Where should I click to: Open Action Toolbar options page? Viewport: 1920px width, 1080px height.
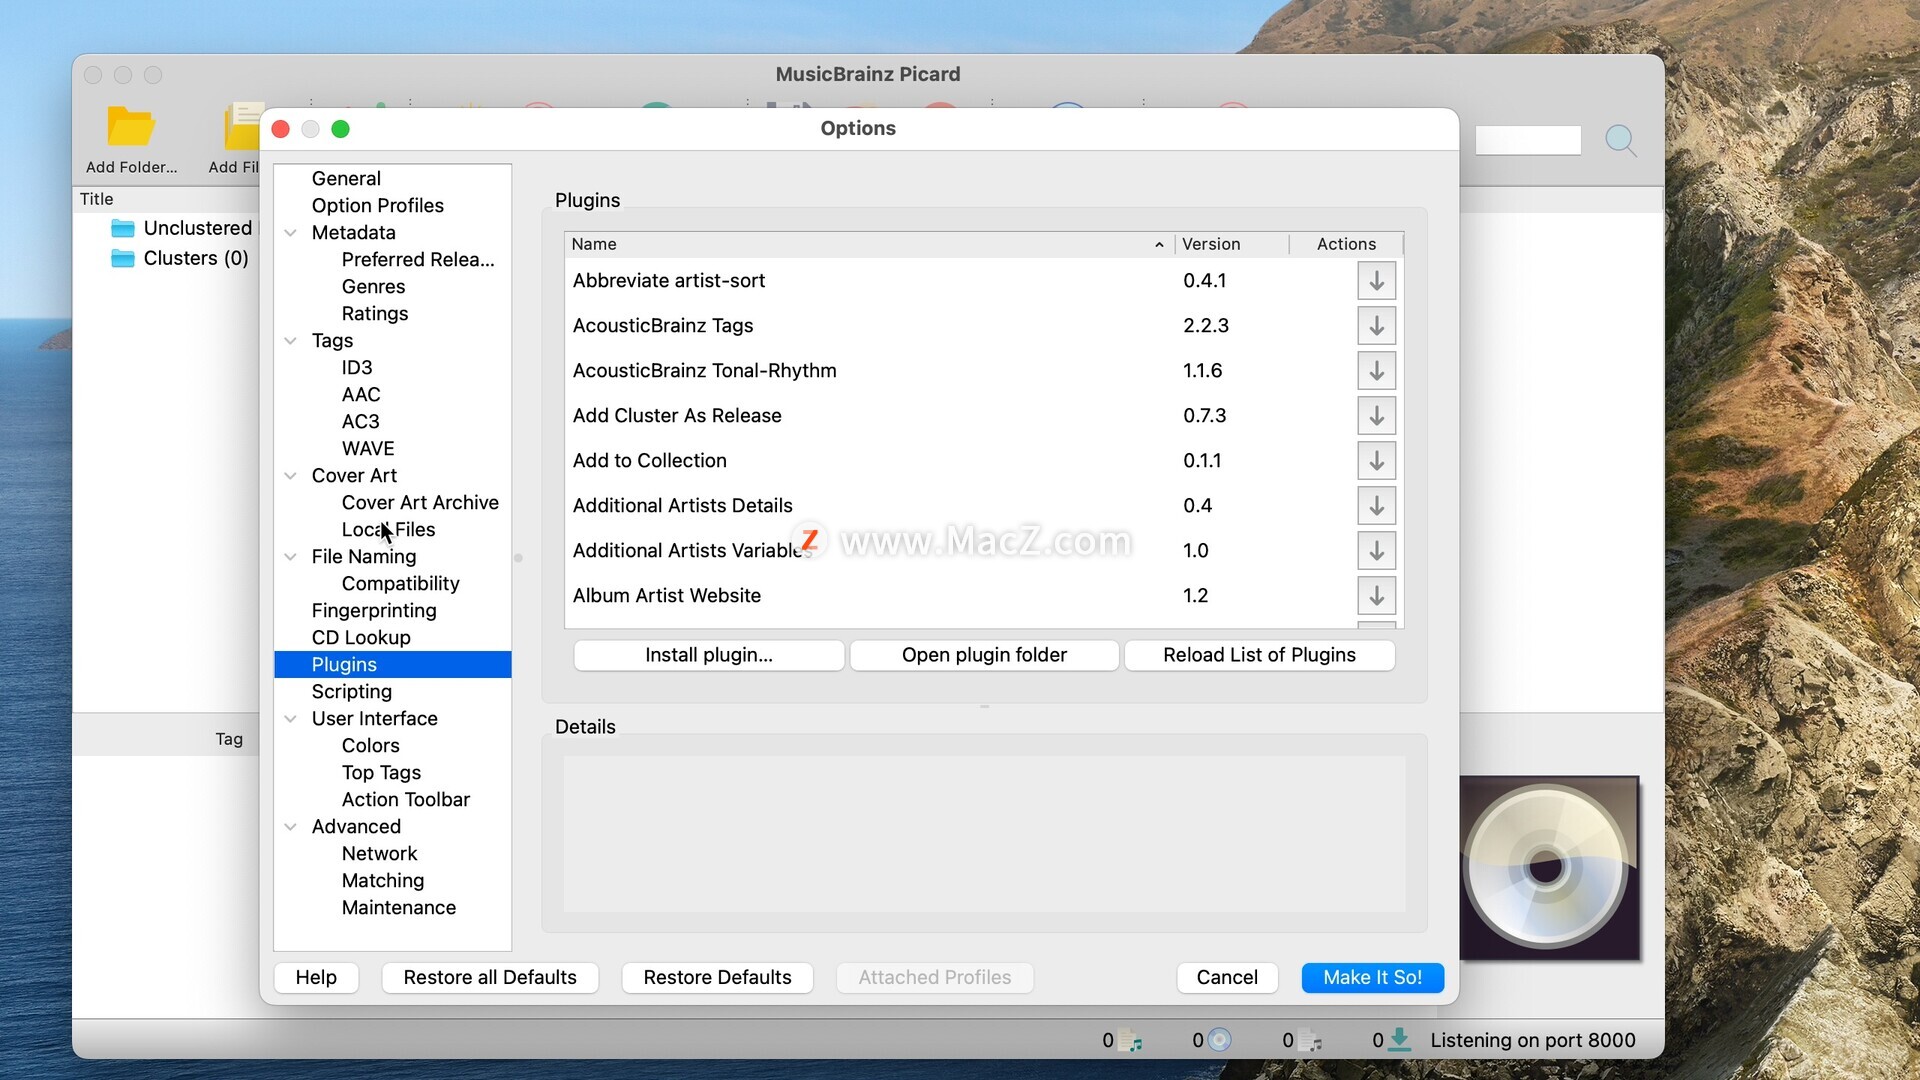(x=405, y=800)
